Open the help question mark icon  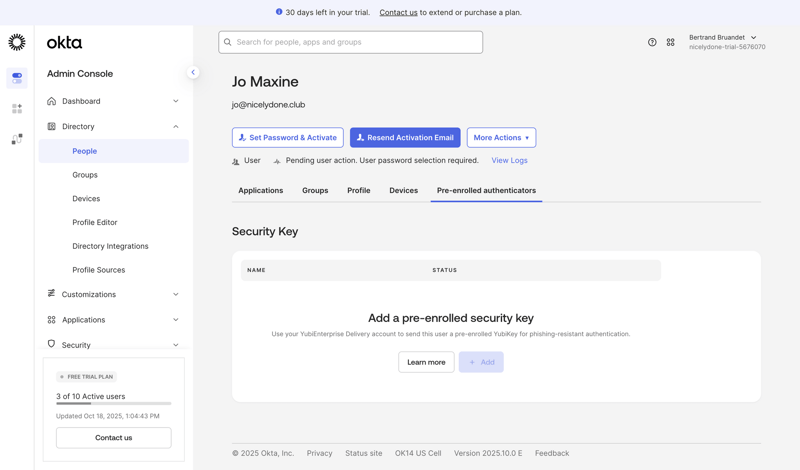point(652,42)
